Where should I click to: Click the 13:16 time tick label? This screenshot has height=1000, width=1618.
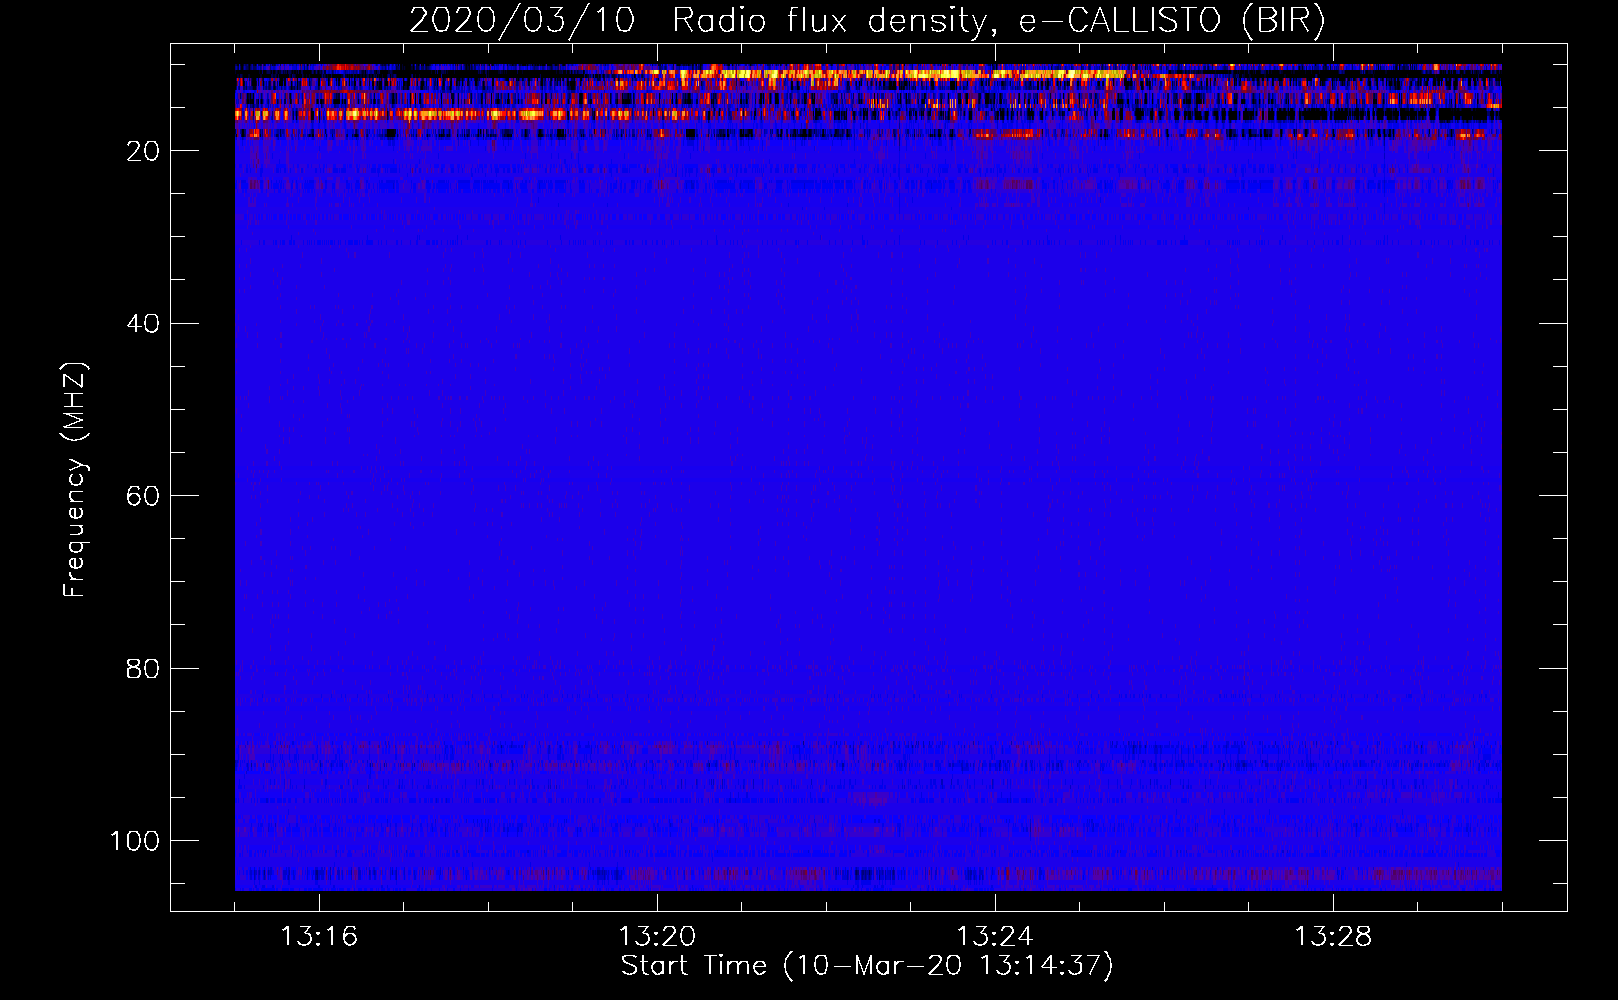click(319, 937)
